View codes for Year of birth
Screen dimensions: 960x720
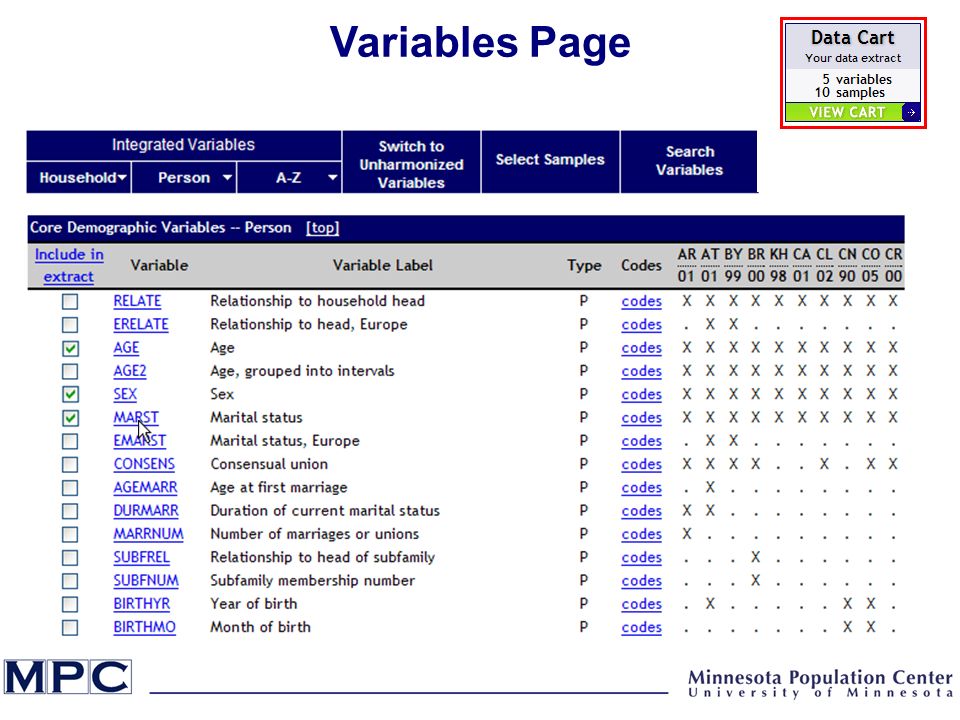point(642,604)
